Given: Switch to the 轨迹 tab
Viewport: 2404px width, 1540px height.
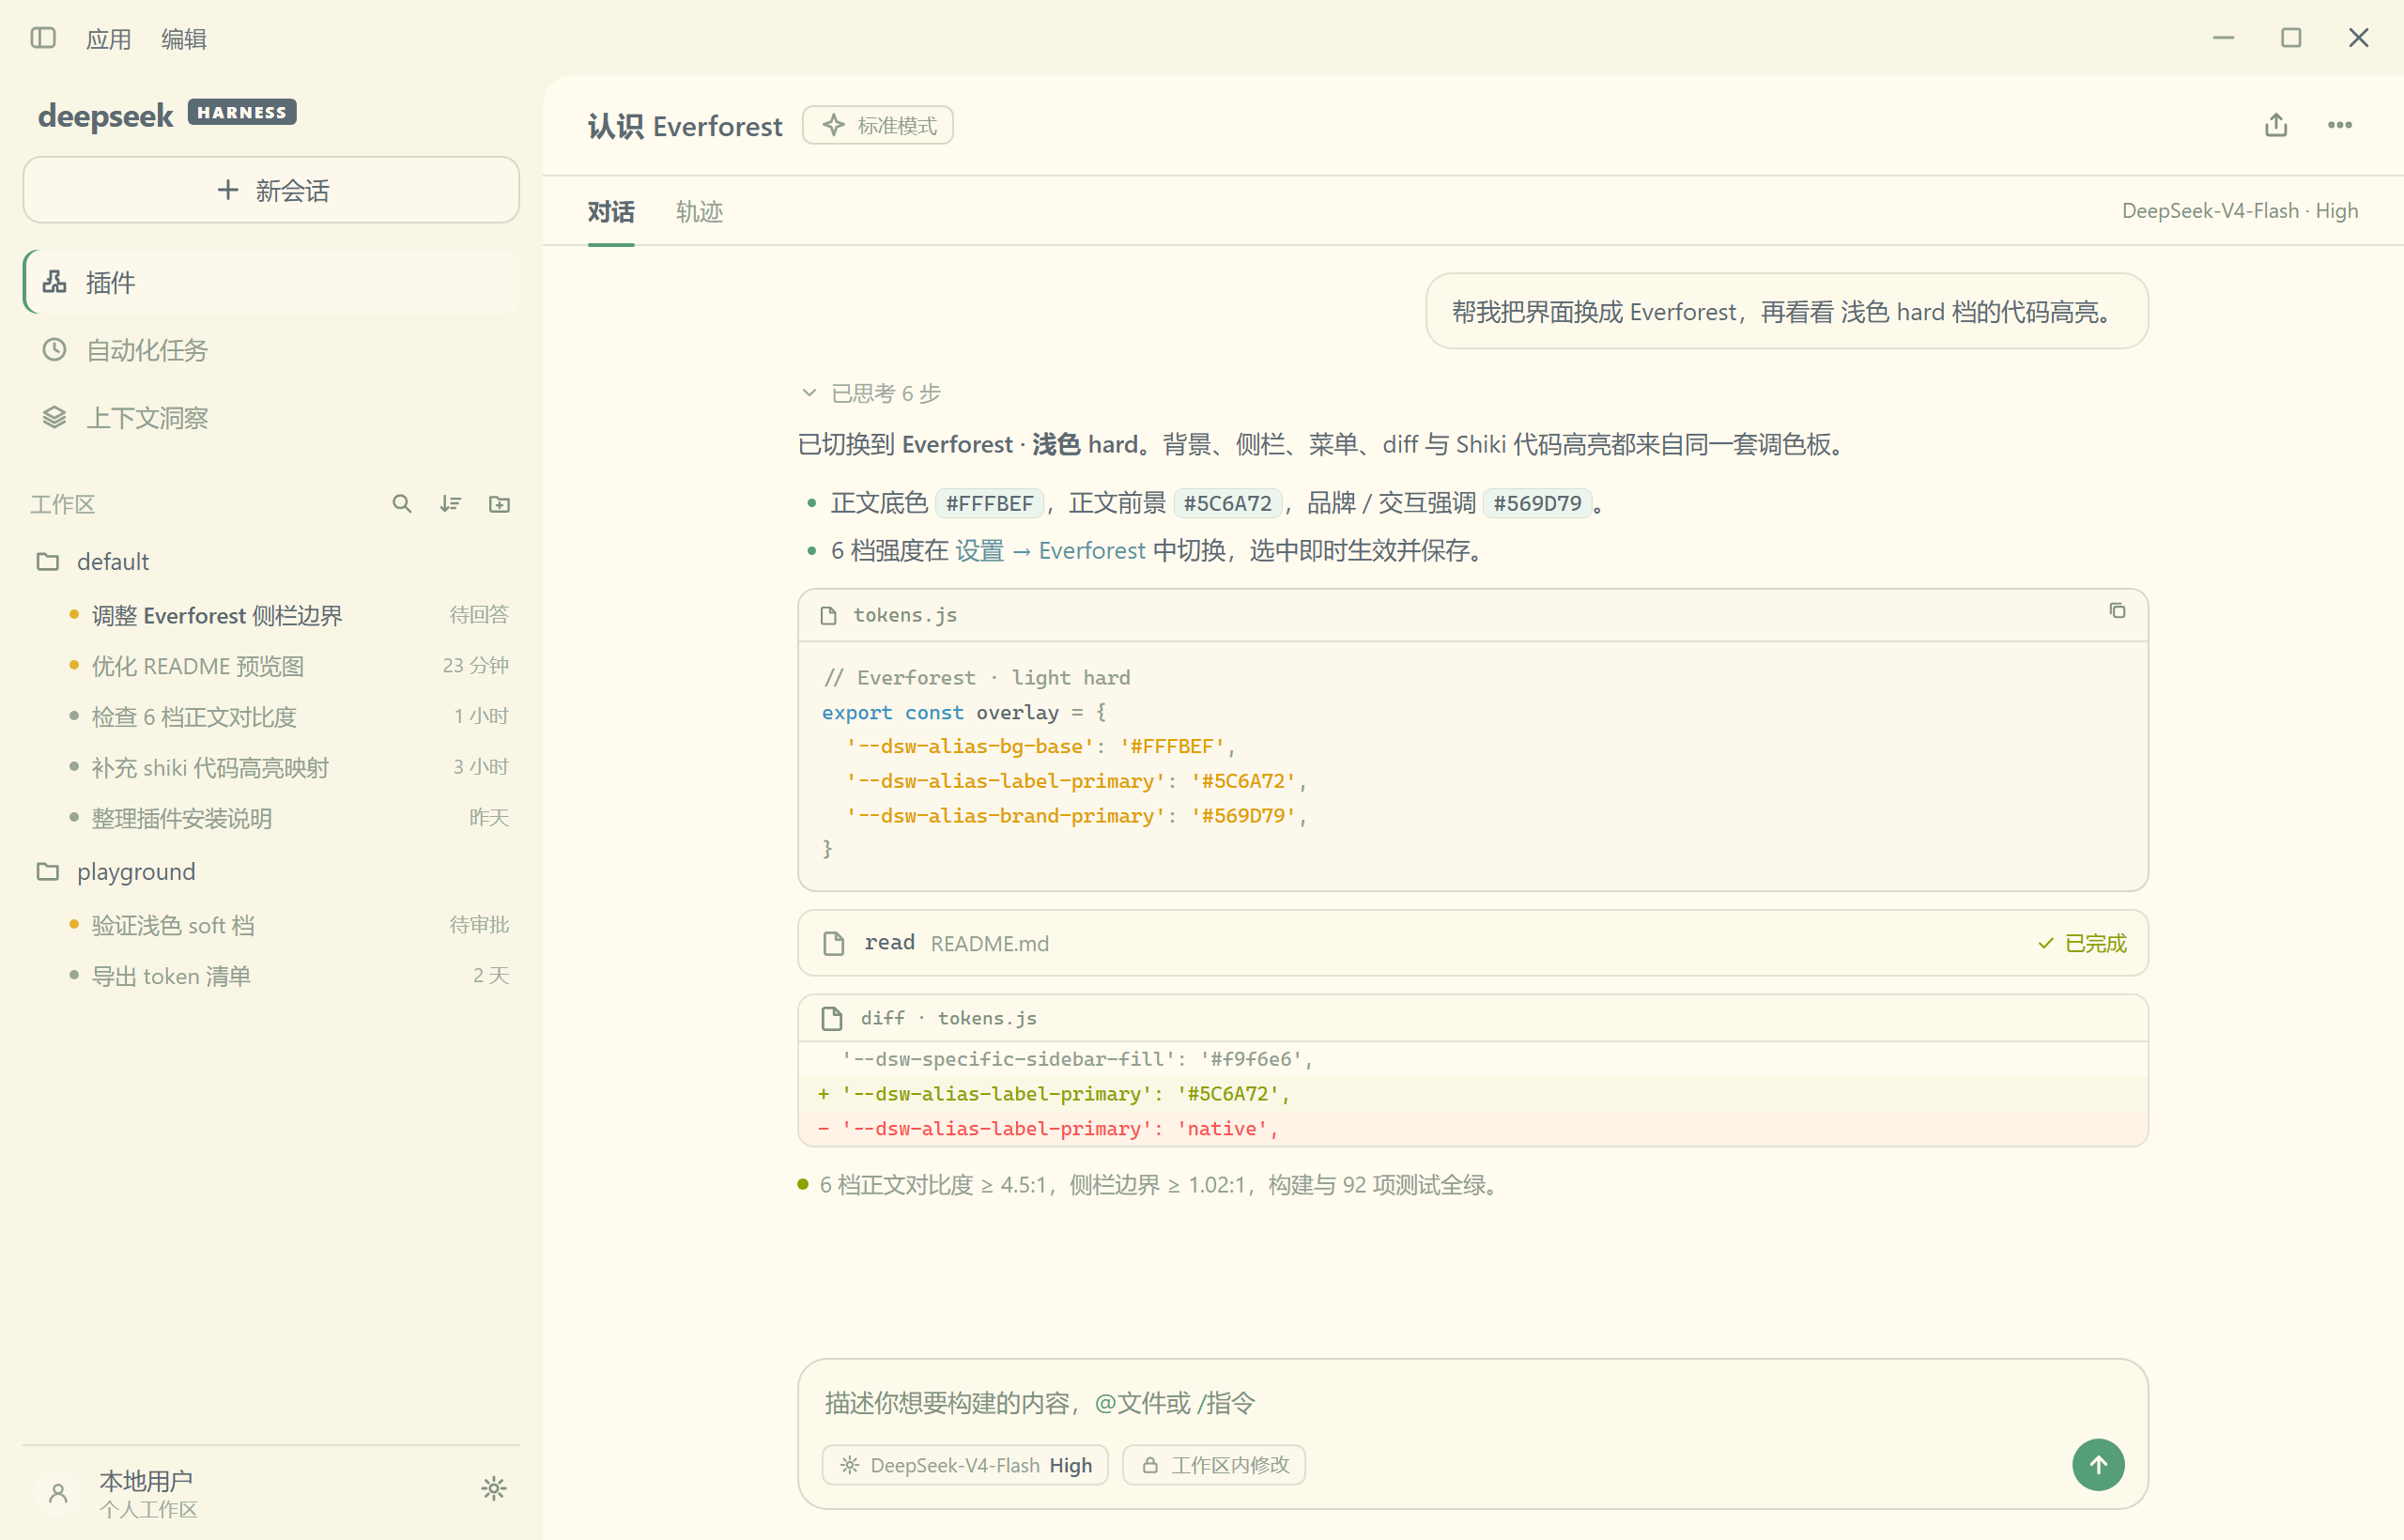Looking at the screenshot, I should [x=699, y=212].
